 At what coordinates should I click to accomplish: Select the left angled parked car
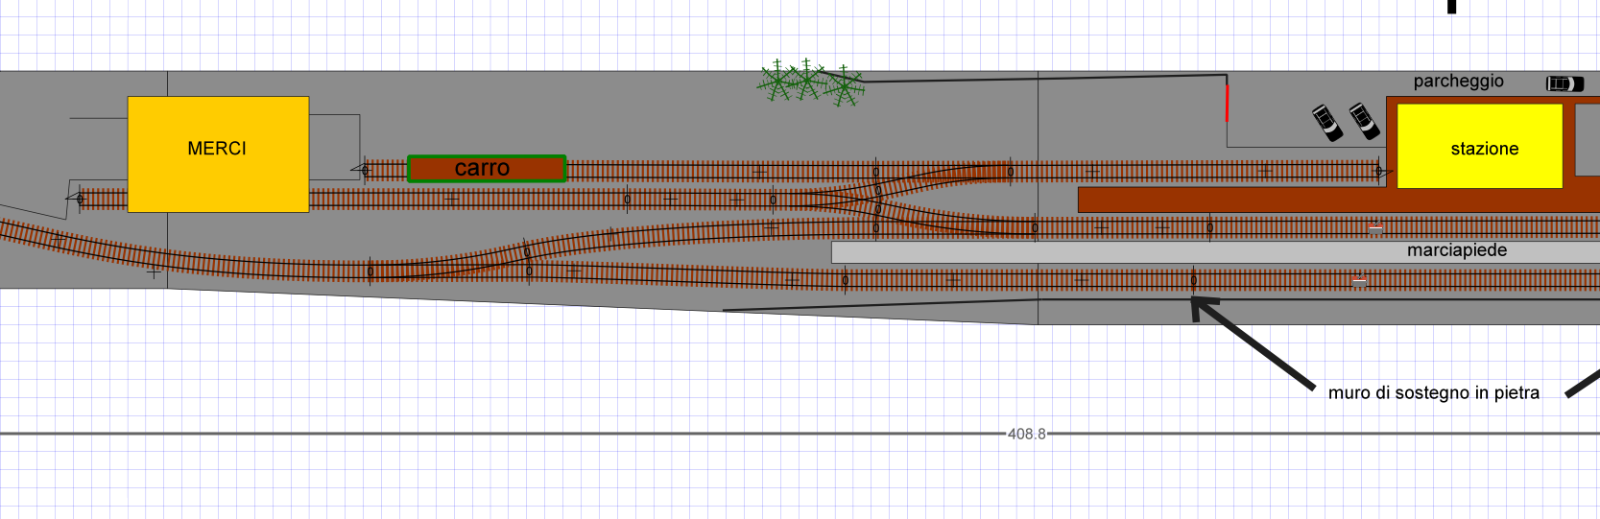click(x=1327, y=122)
